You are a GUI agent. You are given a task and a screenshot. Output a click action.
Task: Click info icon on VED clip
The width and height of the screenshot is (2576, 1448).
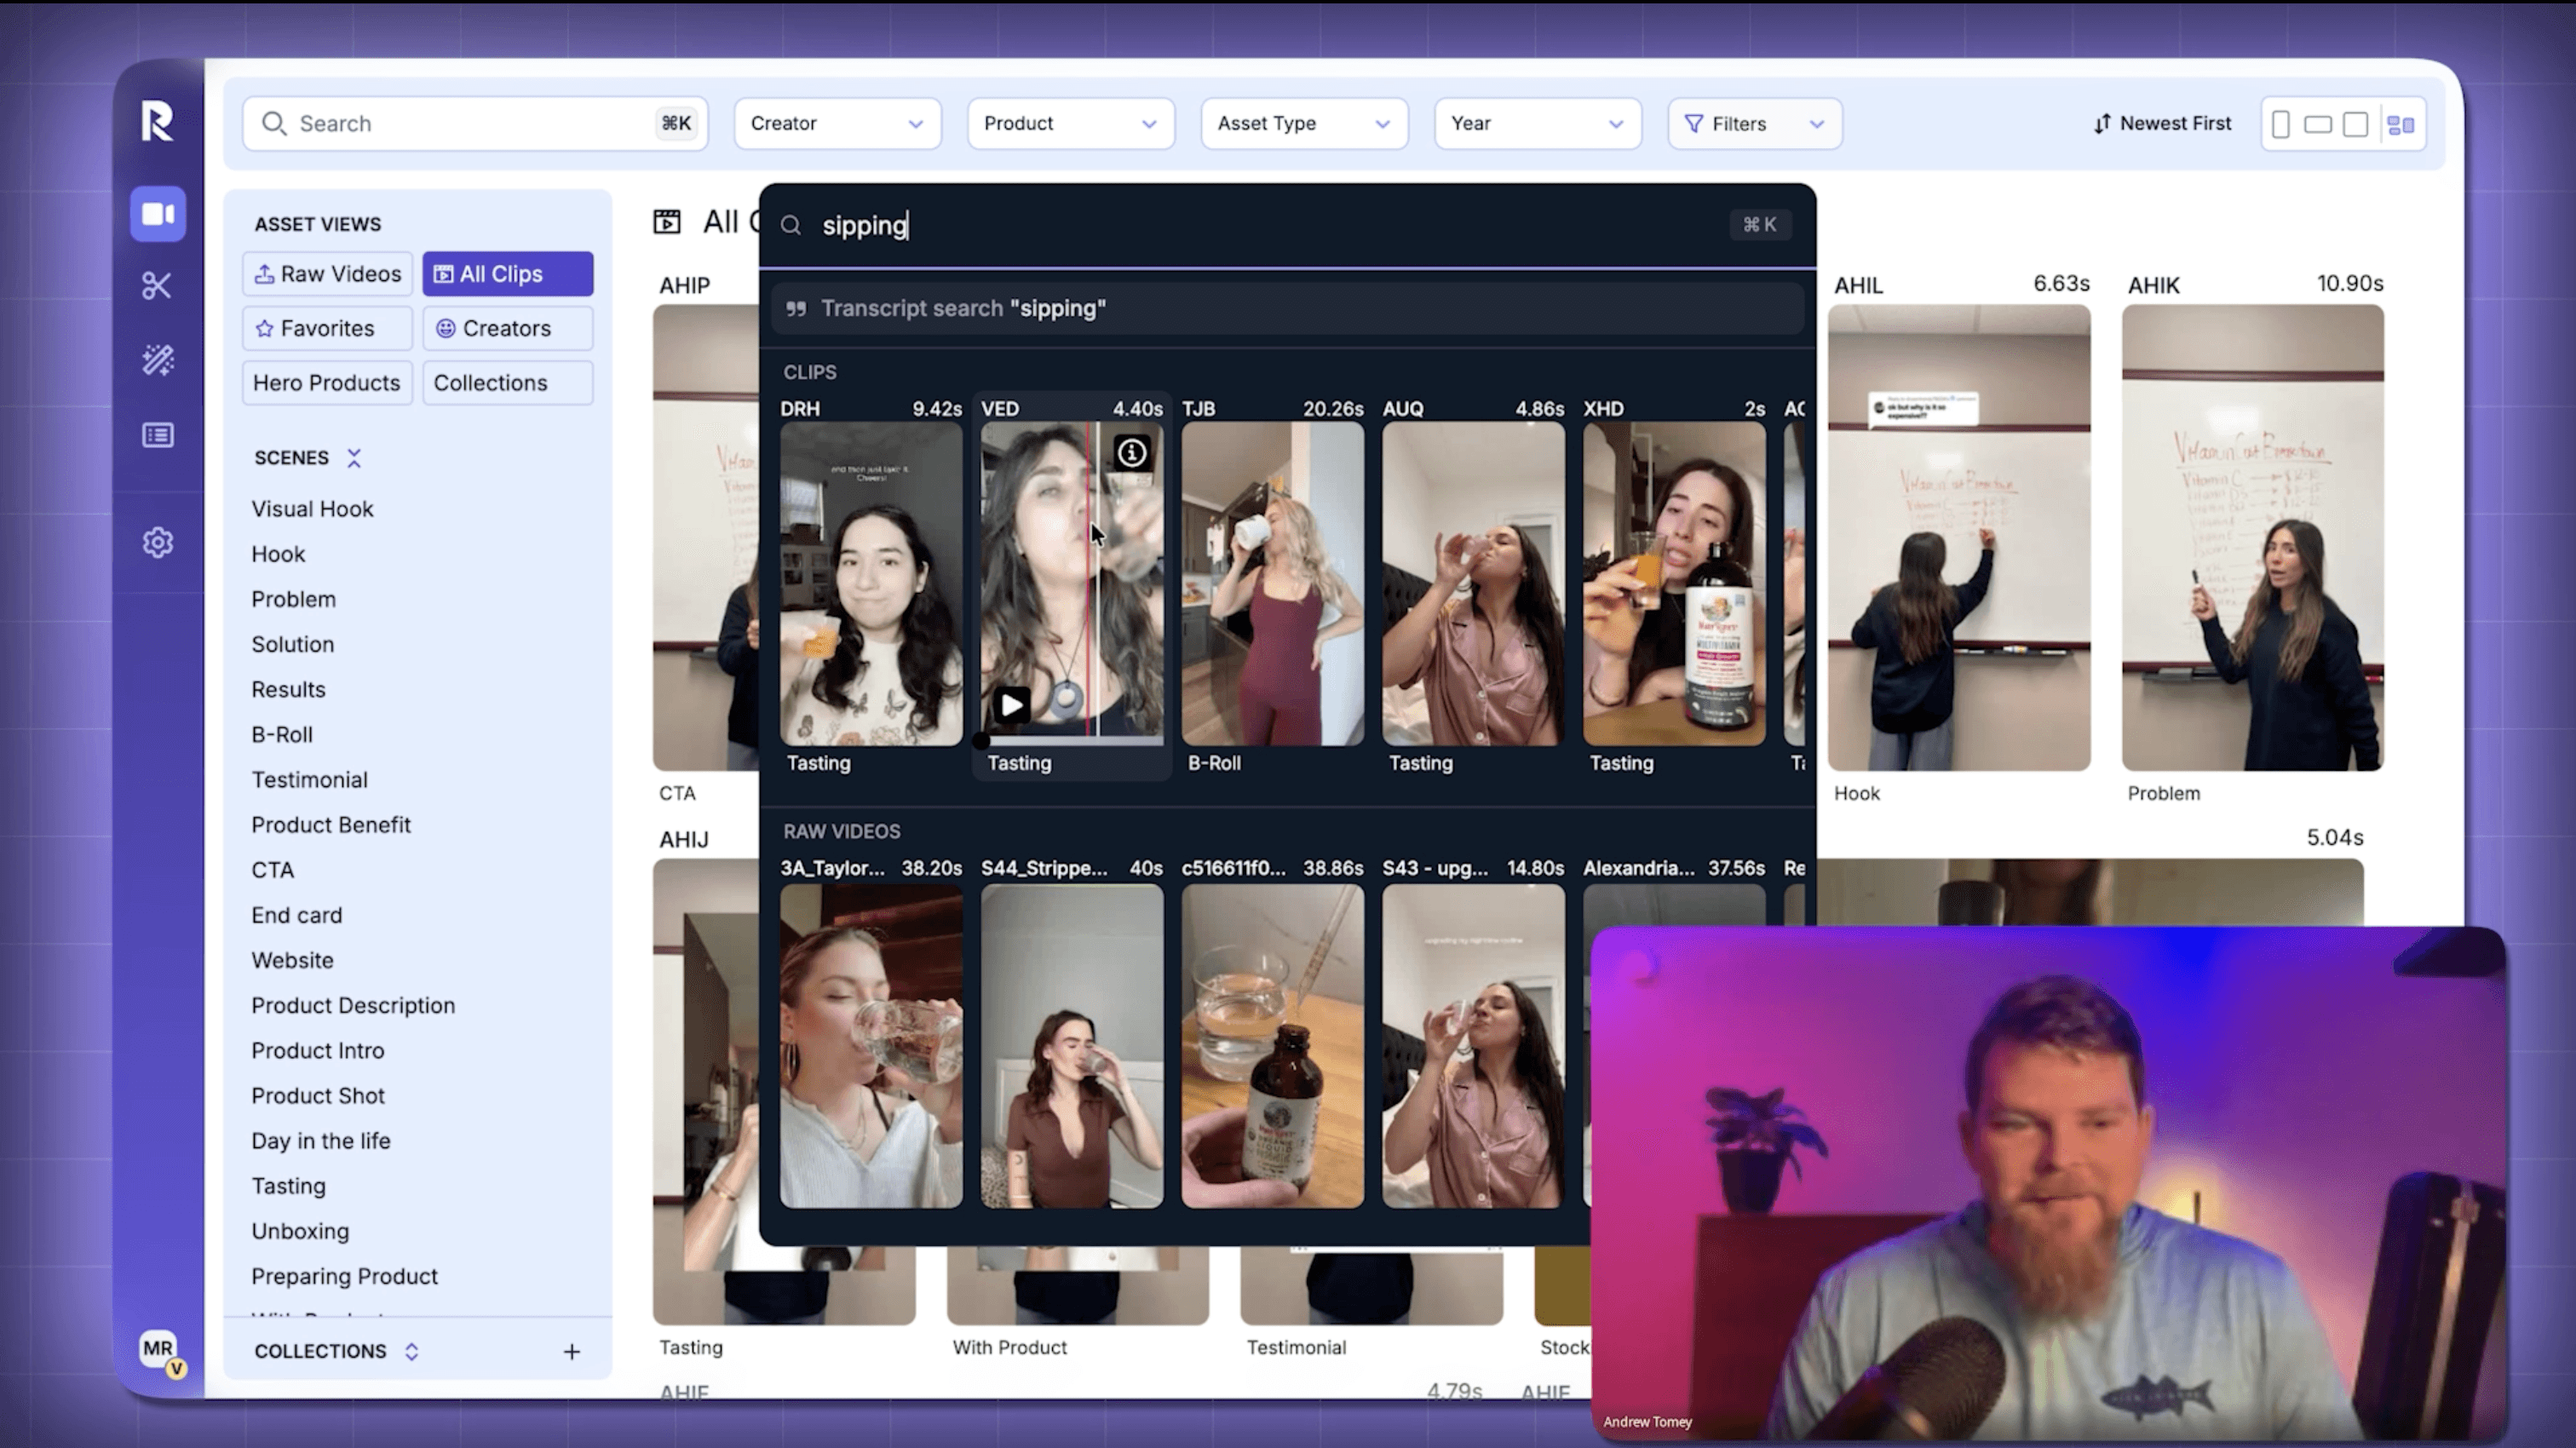tap(1131, 453)
